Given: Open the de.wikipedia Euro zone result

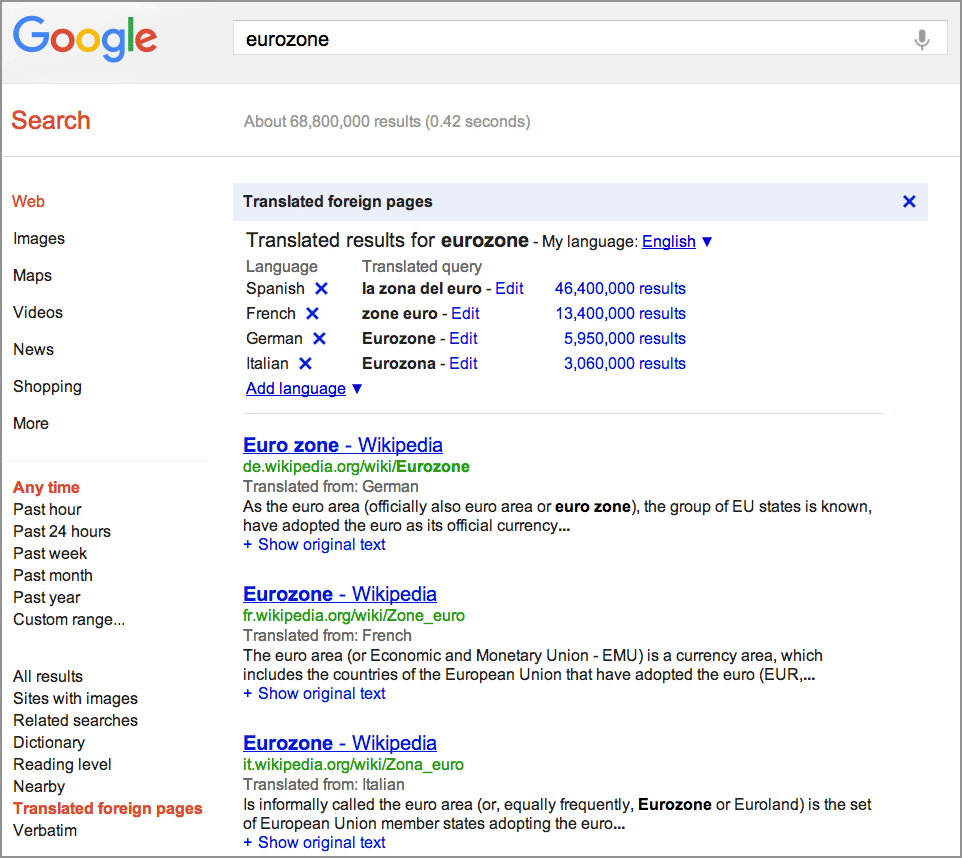Looking at the screenshot, I should coord(342,445).
